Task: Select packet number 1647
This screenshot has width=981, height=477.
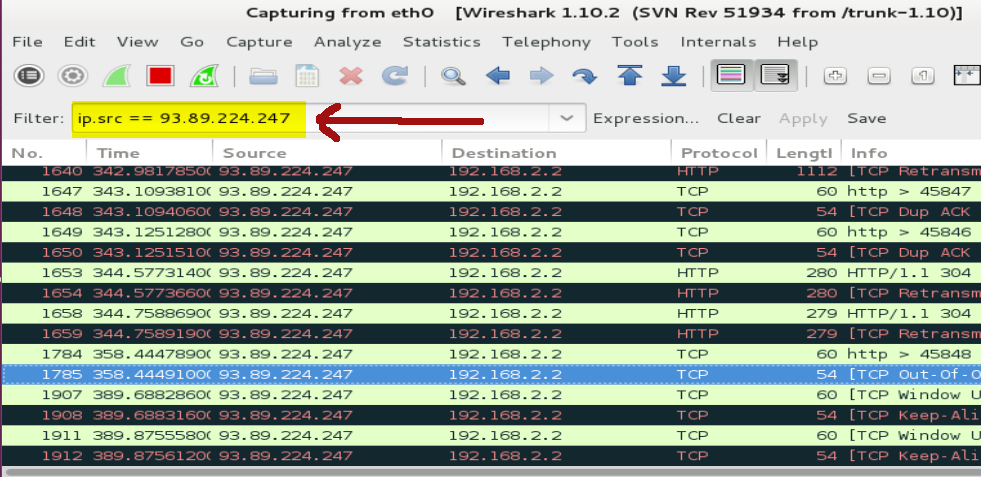Action: click(491, 192)
